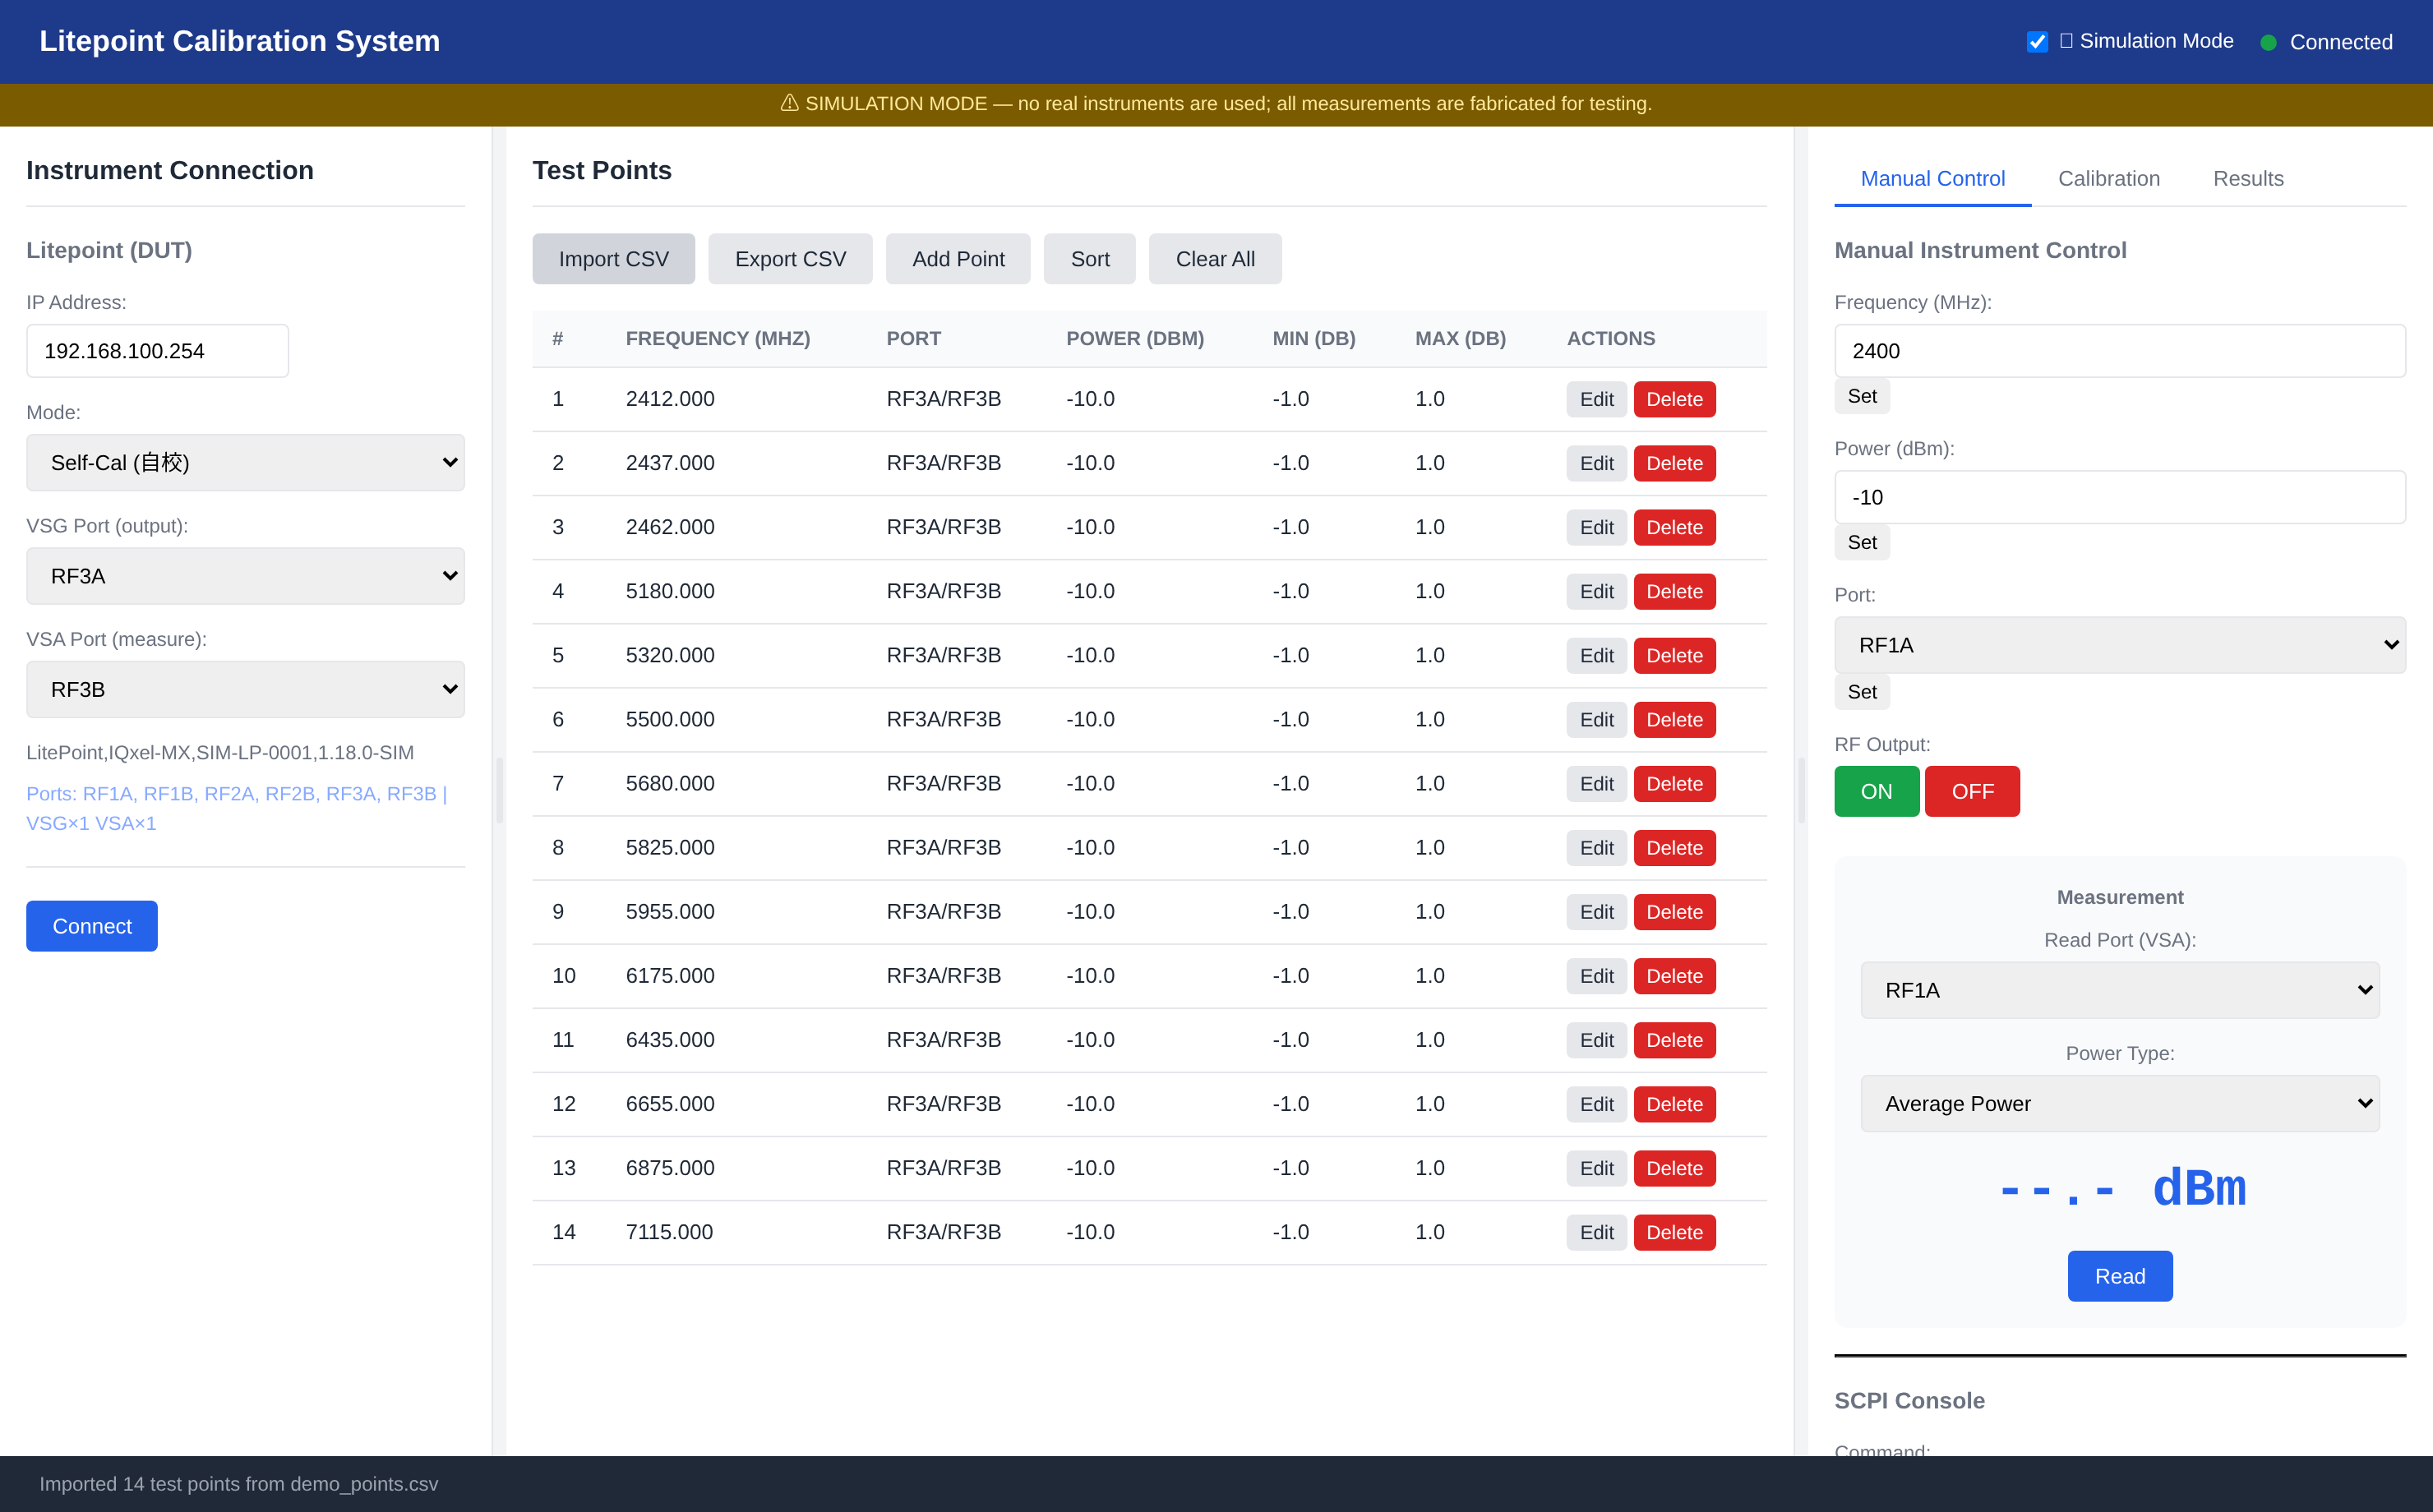Open the VSG Port output dropdown
The image size is (2433, 1512).
(245, 576)
